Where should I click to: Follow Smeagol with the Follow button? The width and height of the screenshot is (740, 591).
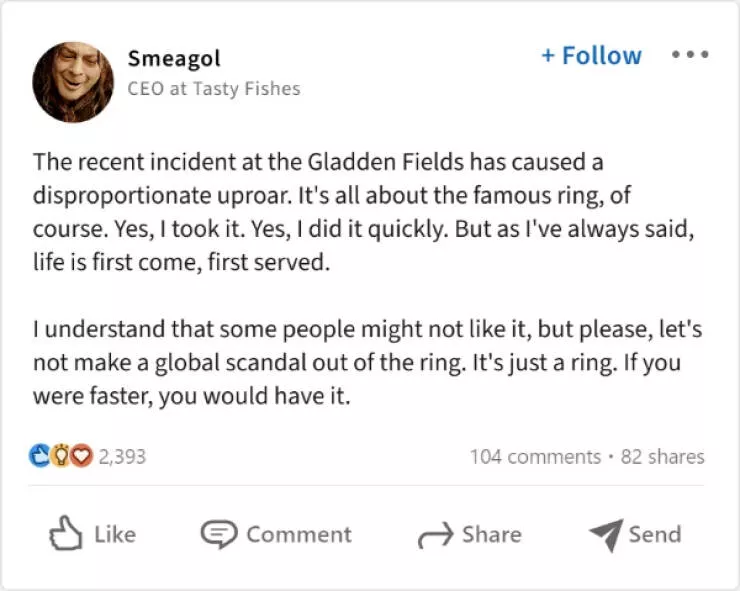click(591, 55)
